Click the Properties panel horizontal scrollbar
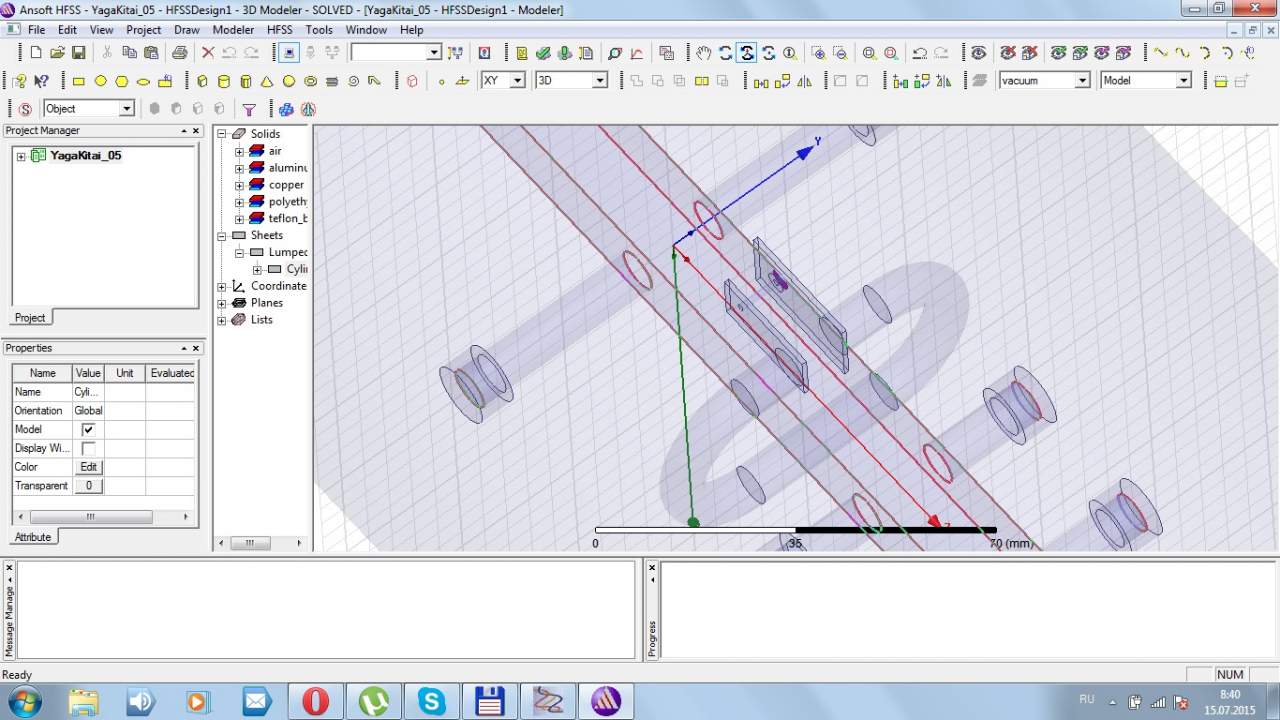Viewport: 1280px width, 720px height. [90, 517]
